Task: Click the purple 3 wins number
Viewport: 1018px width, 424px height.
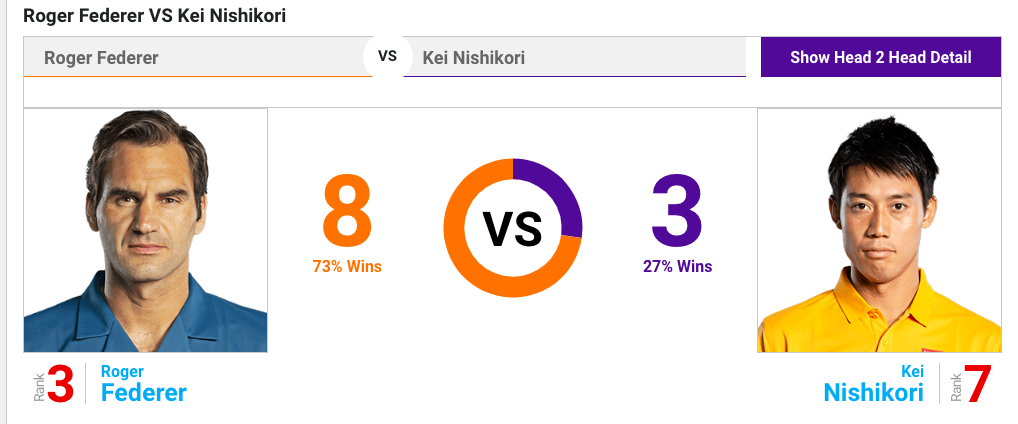Action: click(677, 211)
